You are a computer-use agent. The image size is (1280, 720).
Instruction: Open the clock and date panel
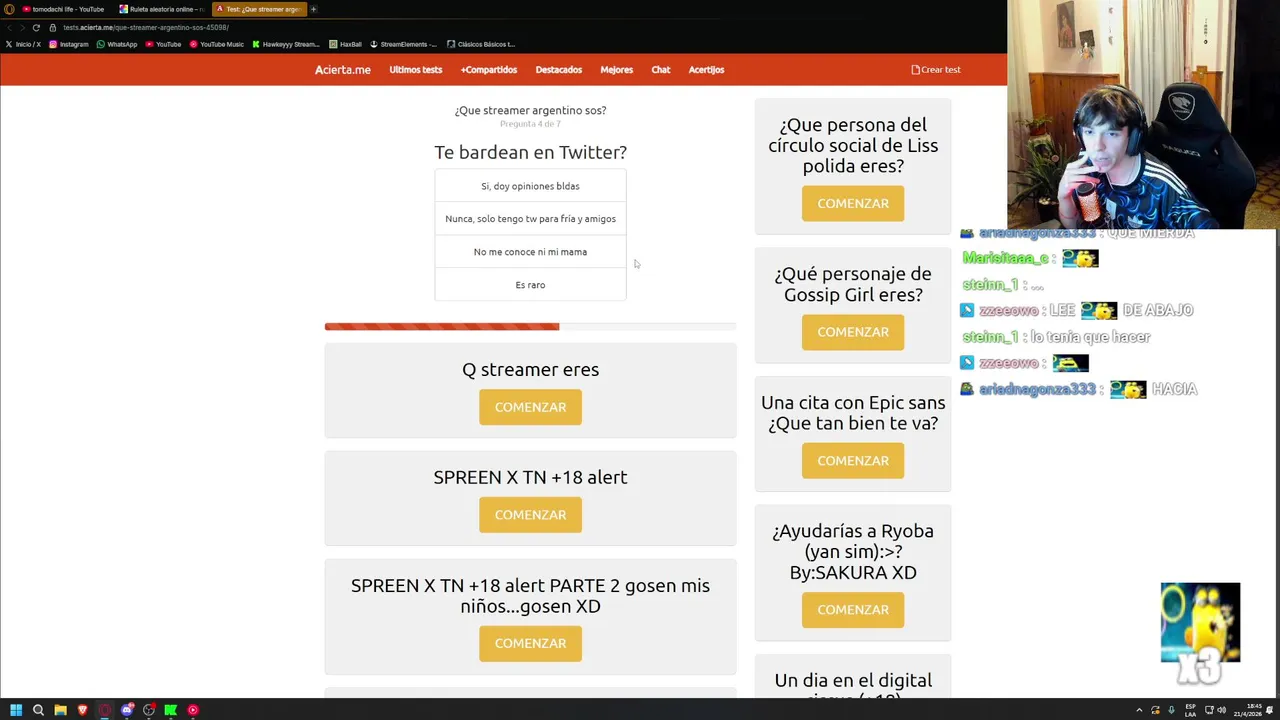tap(1250, 710)
